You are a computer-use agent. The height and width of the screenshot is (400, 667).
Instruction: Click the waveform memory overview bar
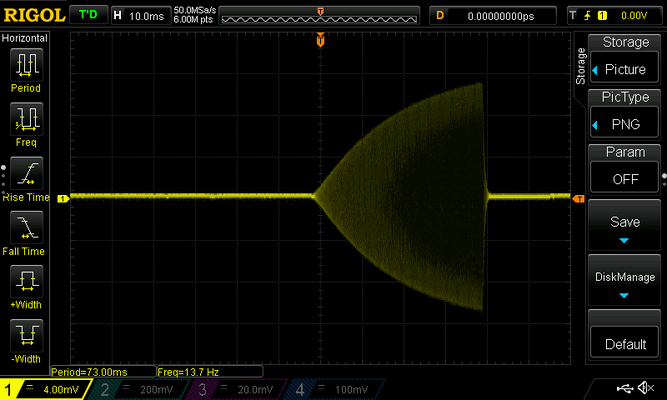[319, 16]
